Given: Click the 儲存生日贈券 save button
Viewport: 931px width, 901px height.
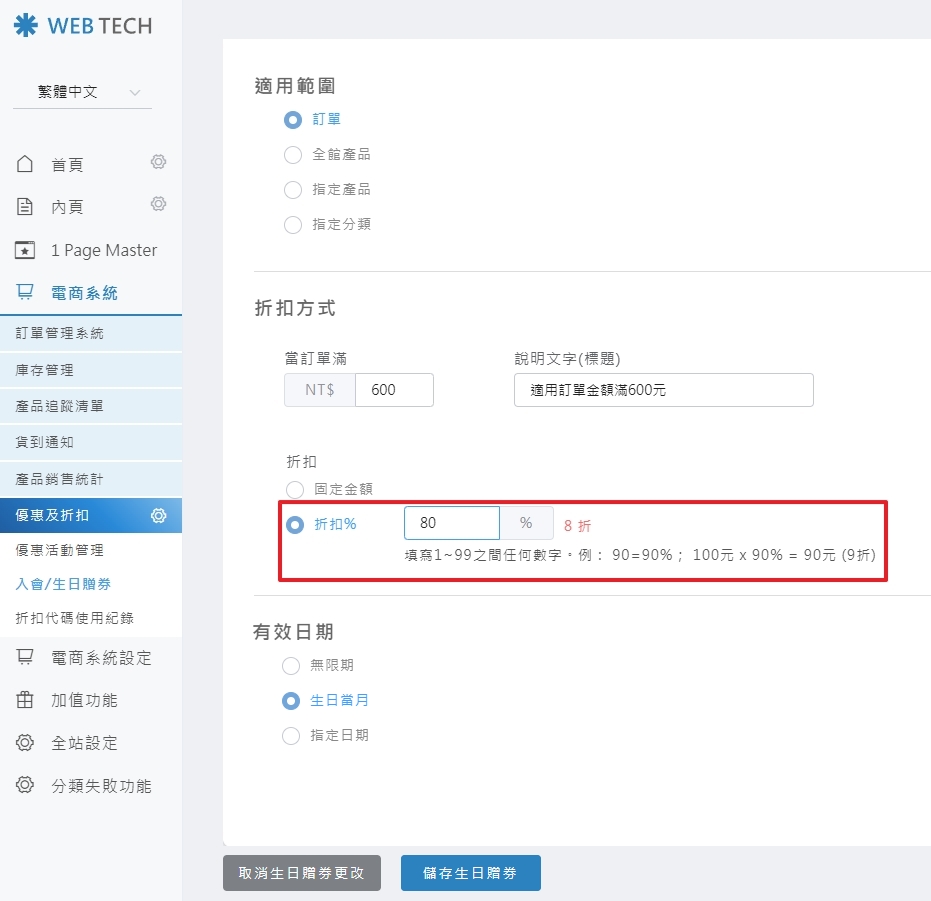Looking at the screenshot, I should click(x=470, y=873).
